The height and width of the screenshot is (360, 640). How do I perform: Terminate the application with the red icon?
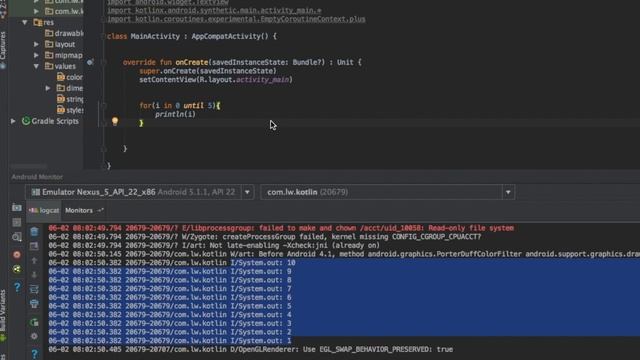point(17,255)
